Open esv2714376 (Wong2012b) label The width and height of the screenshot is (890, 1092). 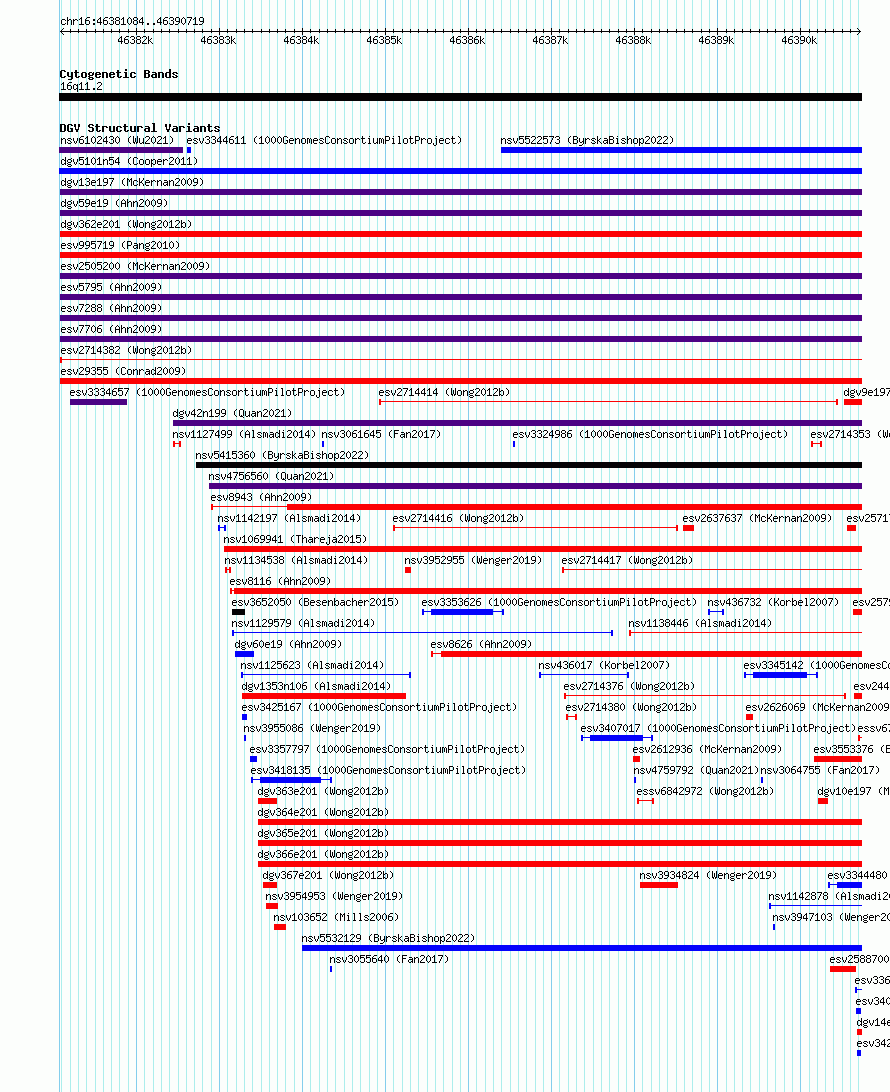(x=630, y=686)
